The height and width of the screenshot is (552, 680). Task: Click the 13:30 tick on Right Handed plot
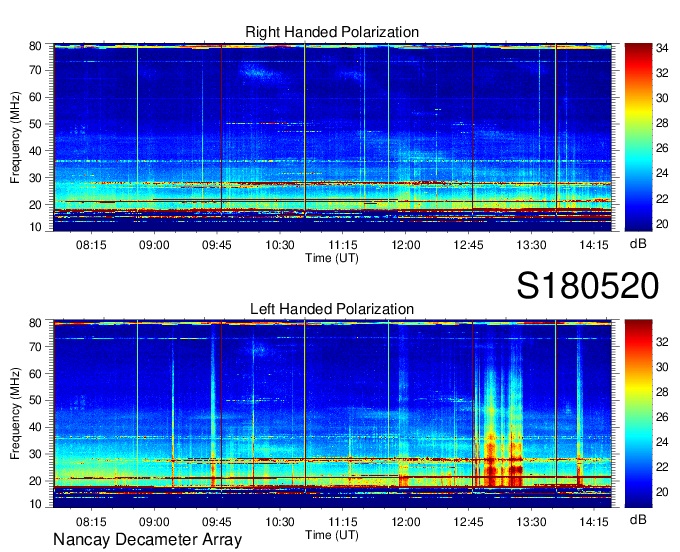tap(531, 245)
